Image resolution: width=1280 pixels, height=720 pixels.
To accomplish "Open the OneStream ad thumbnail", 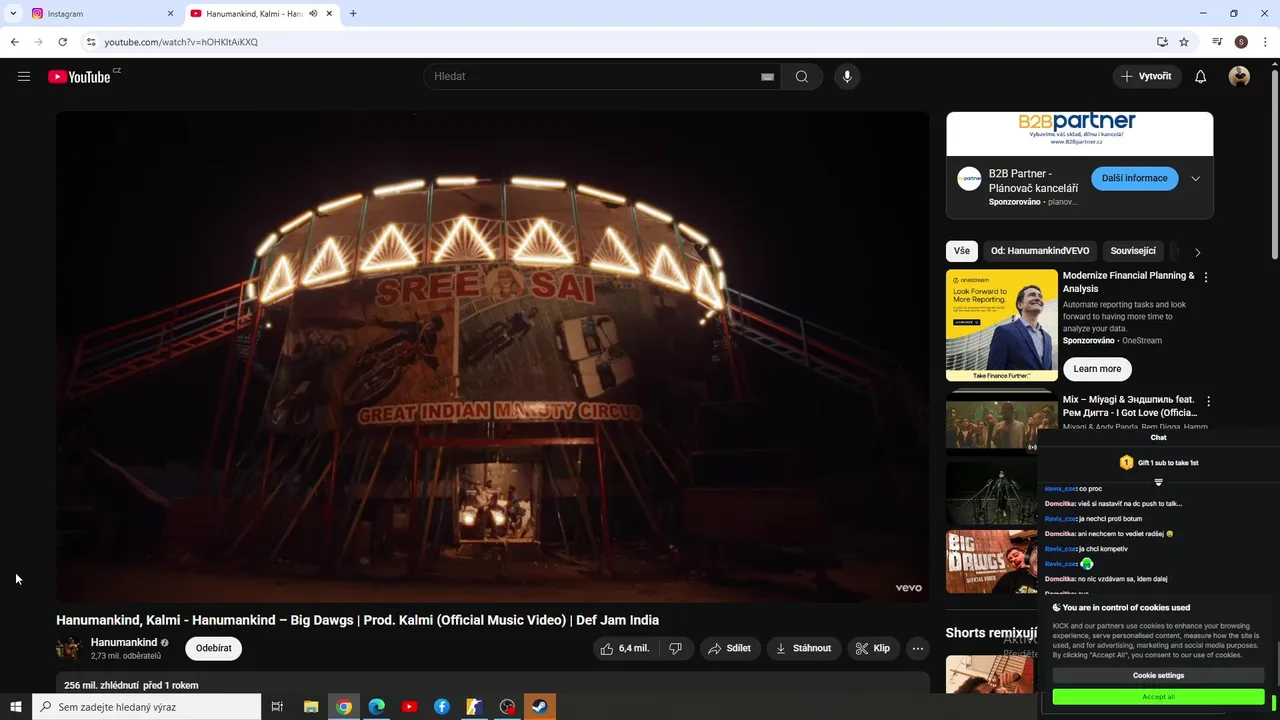I will pyautogui.click(x=1001, y=325).
